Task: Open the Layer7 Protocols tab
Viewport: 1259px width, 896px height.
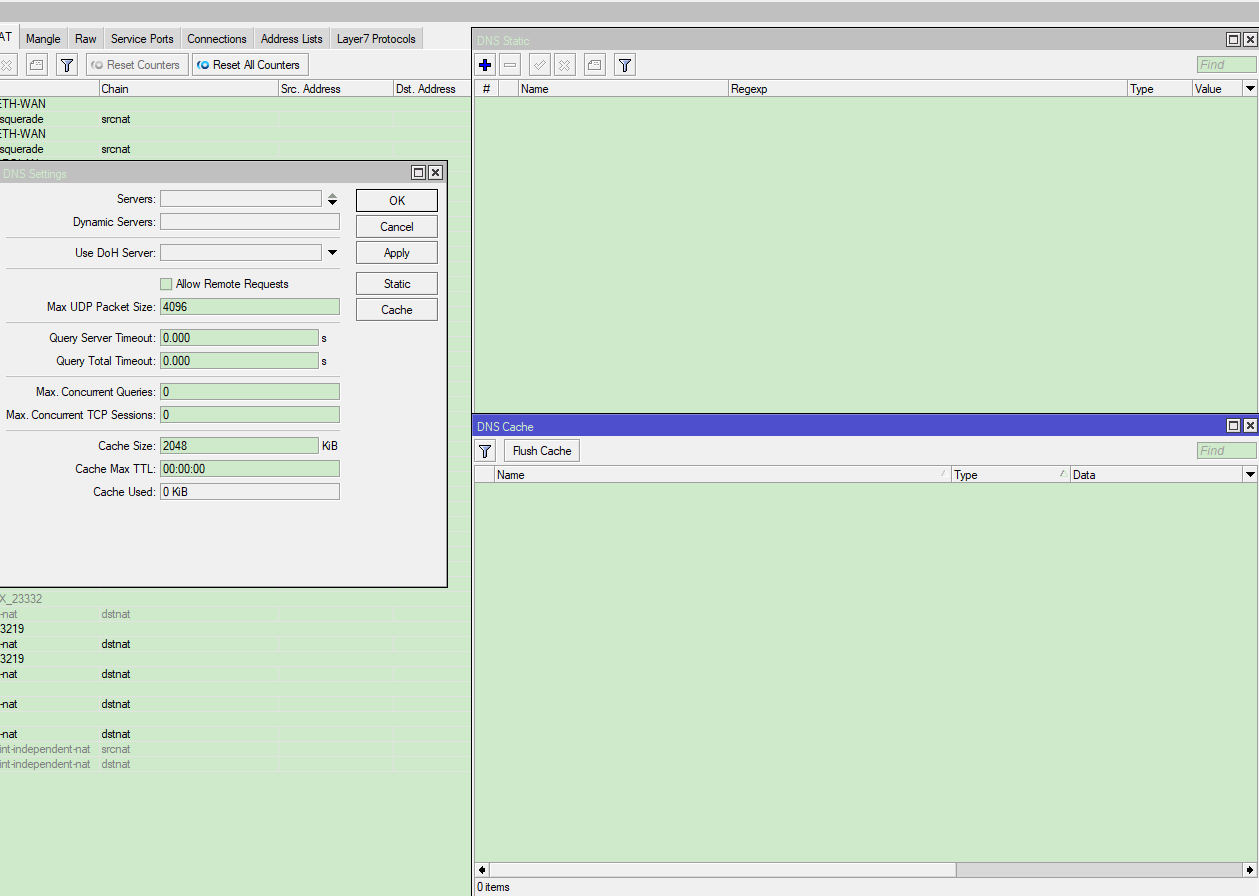Action: pyautogui.click(x=376, y=39)
